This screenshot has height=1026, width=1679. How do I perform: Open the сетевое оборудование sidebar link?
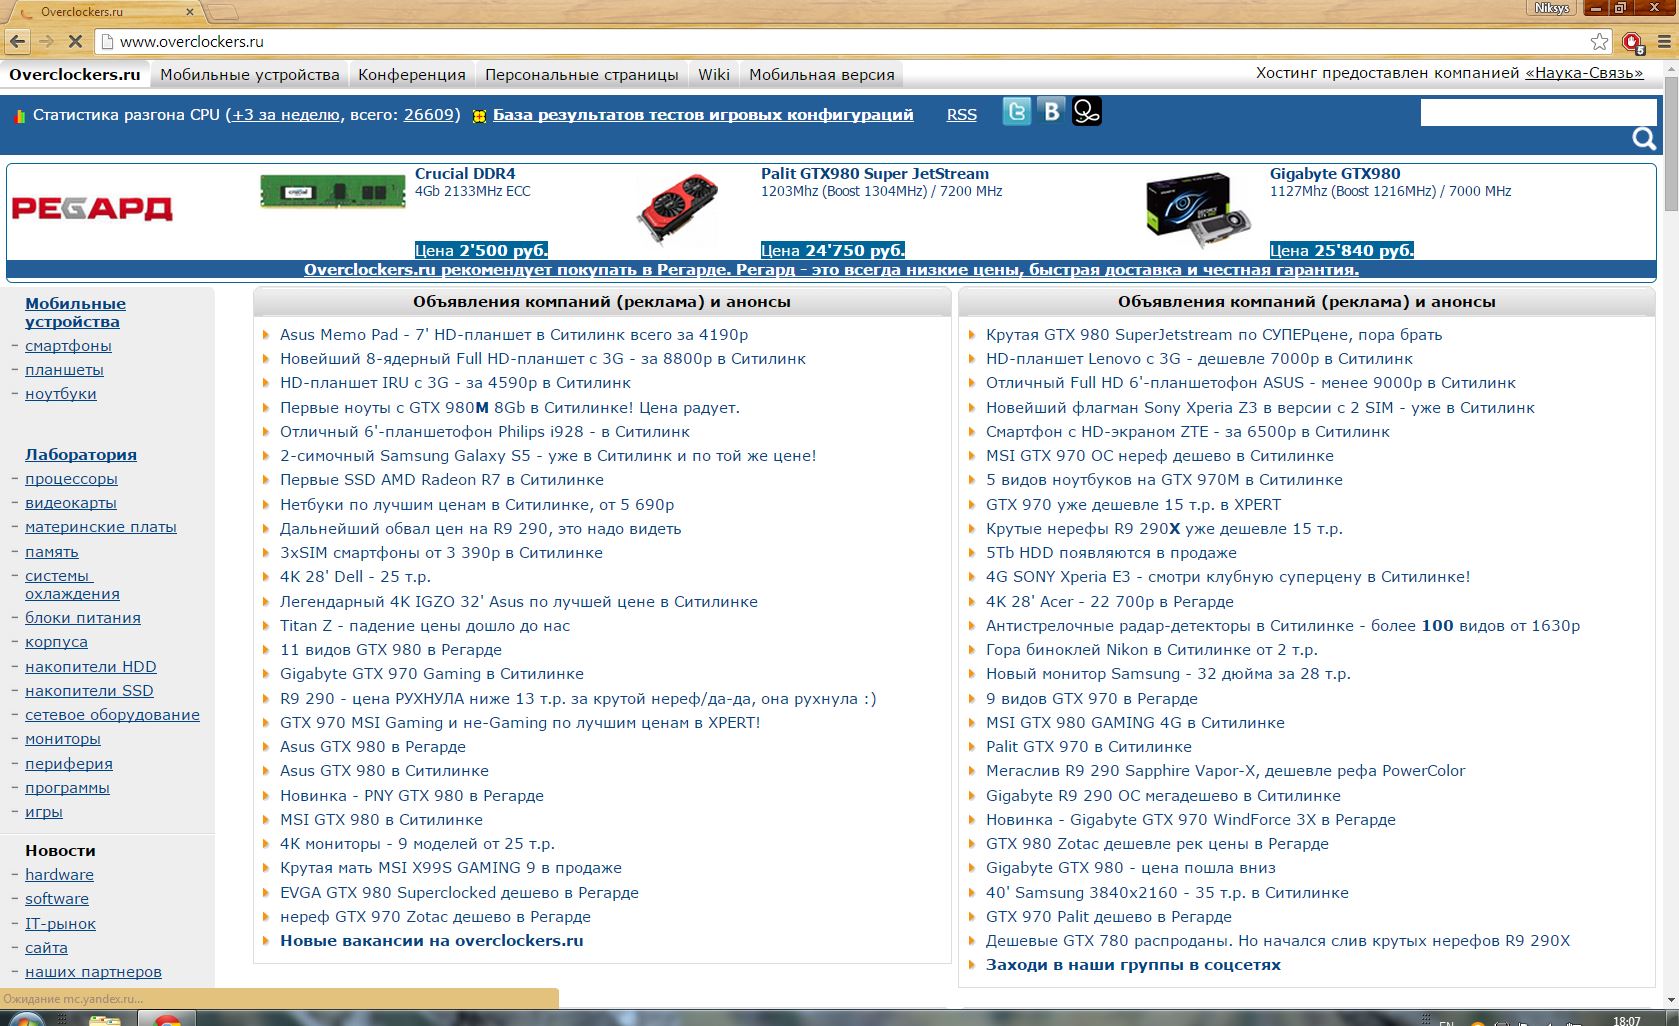112,715
